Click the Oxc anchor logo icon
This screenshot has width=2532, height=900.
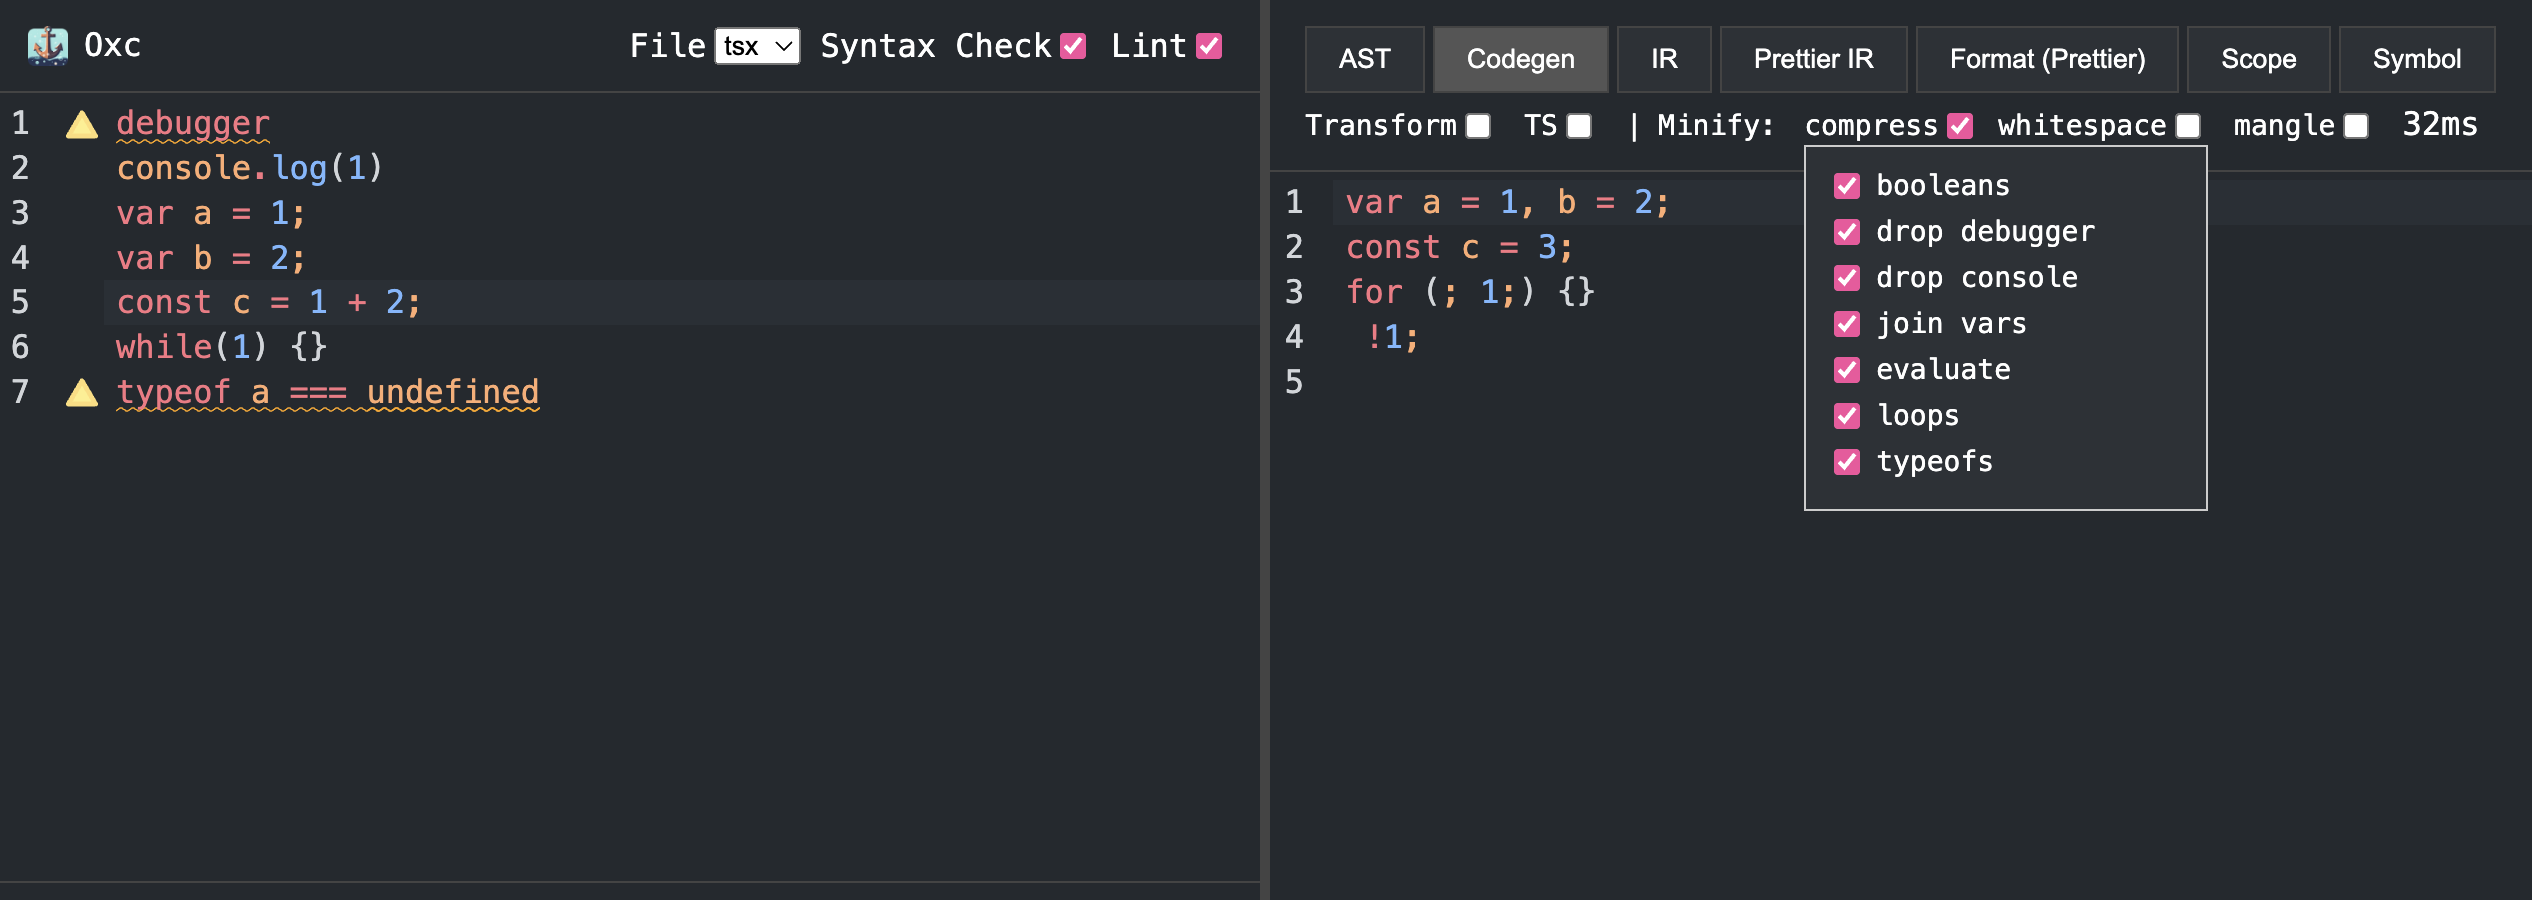(47, 46)
